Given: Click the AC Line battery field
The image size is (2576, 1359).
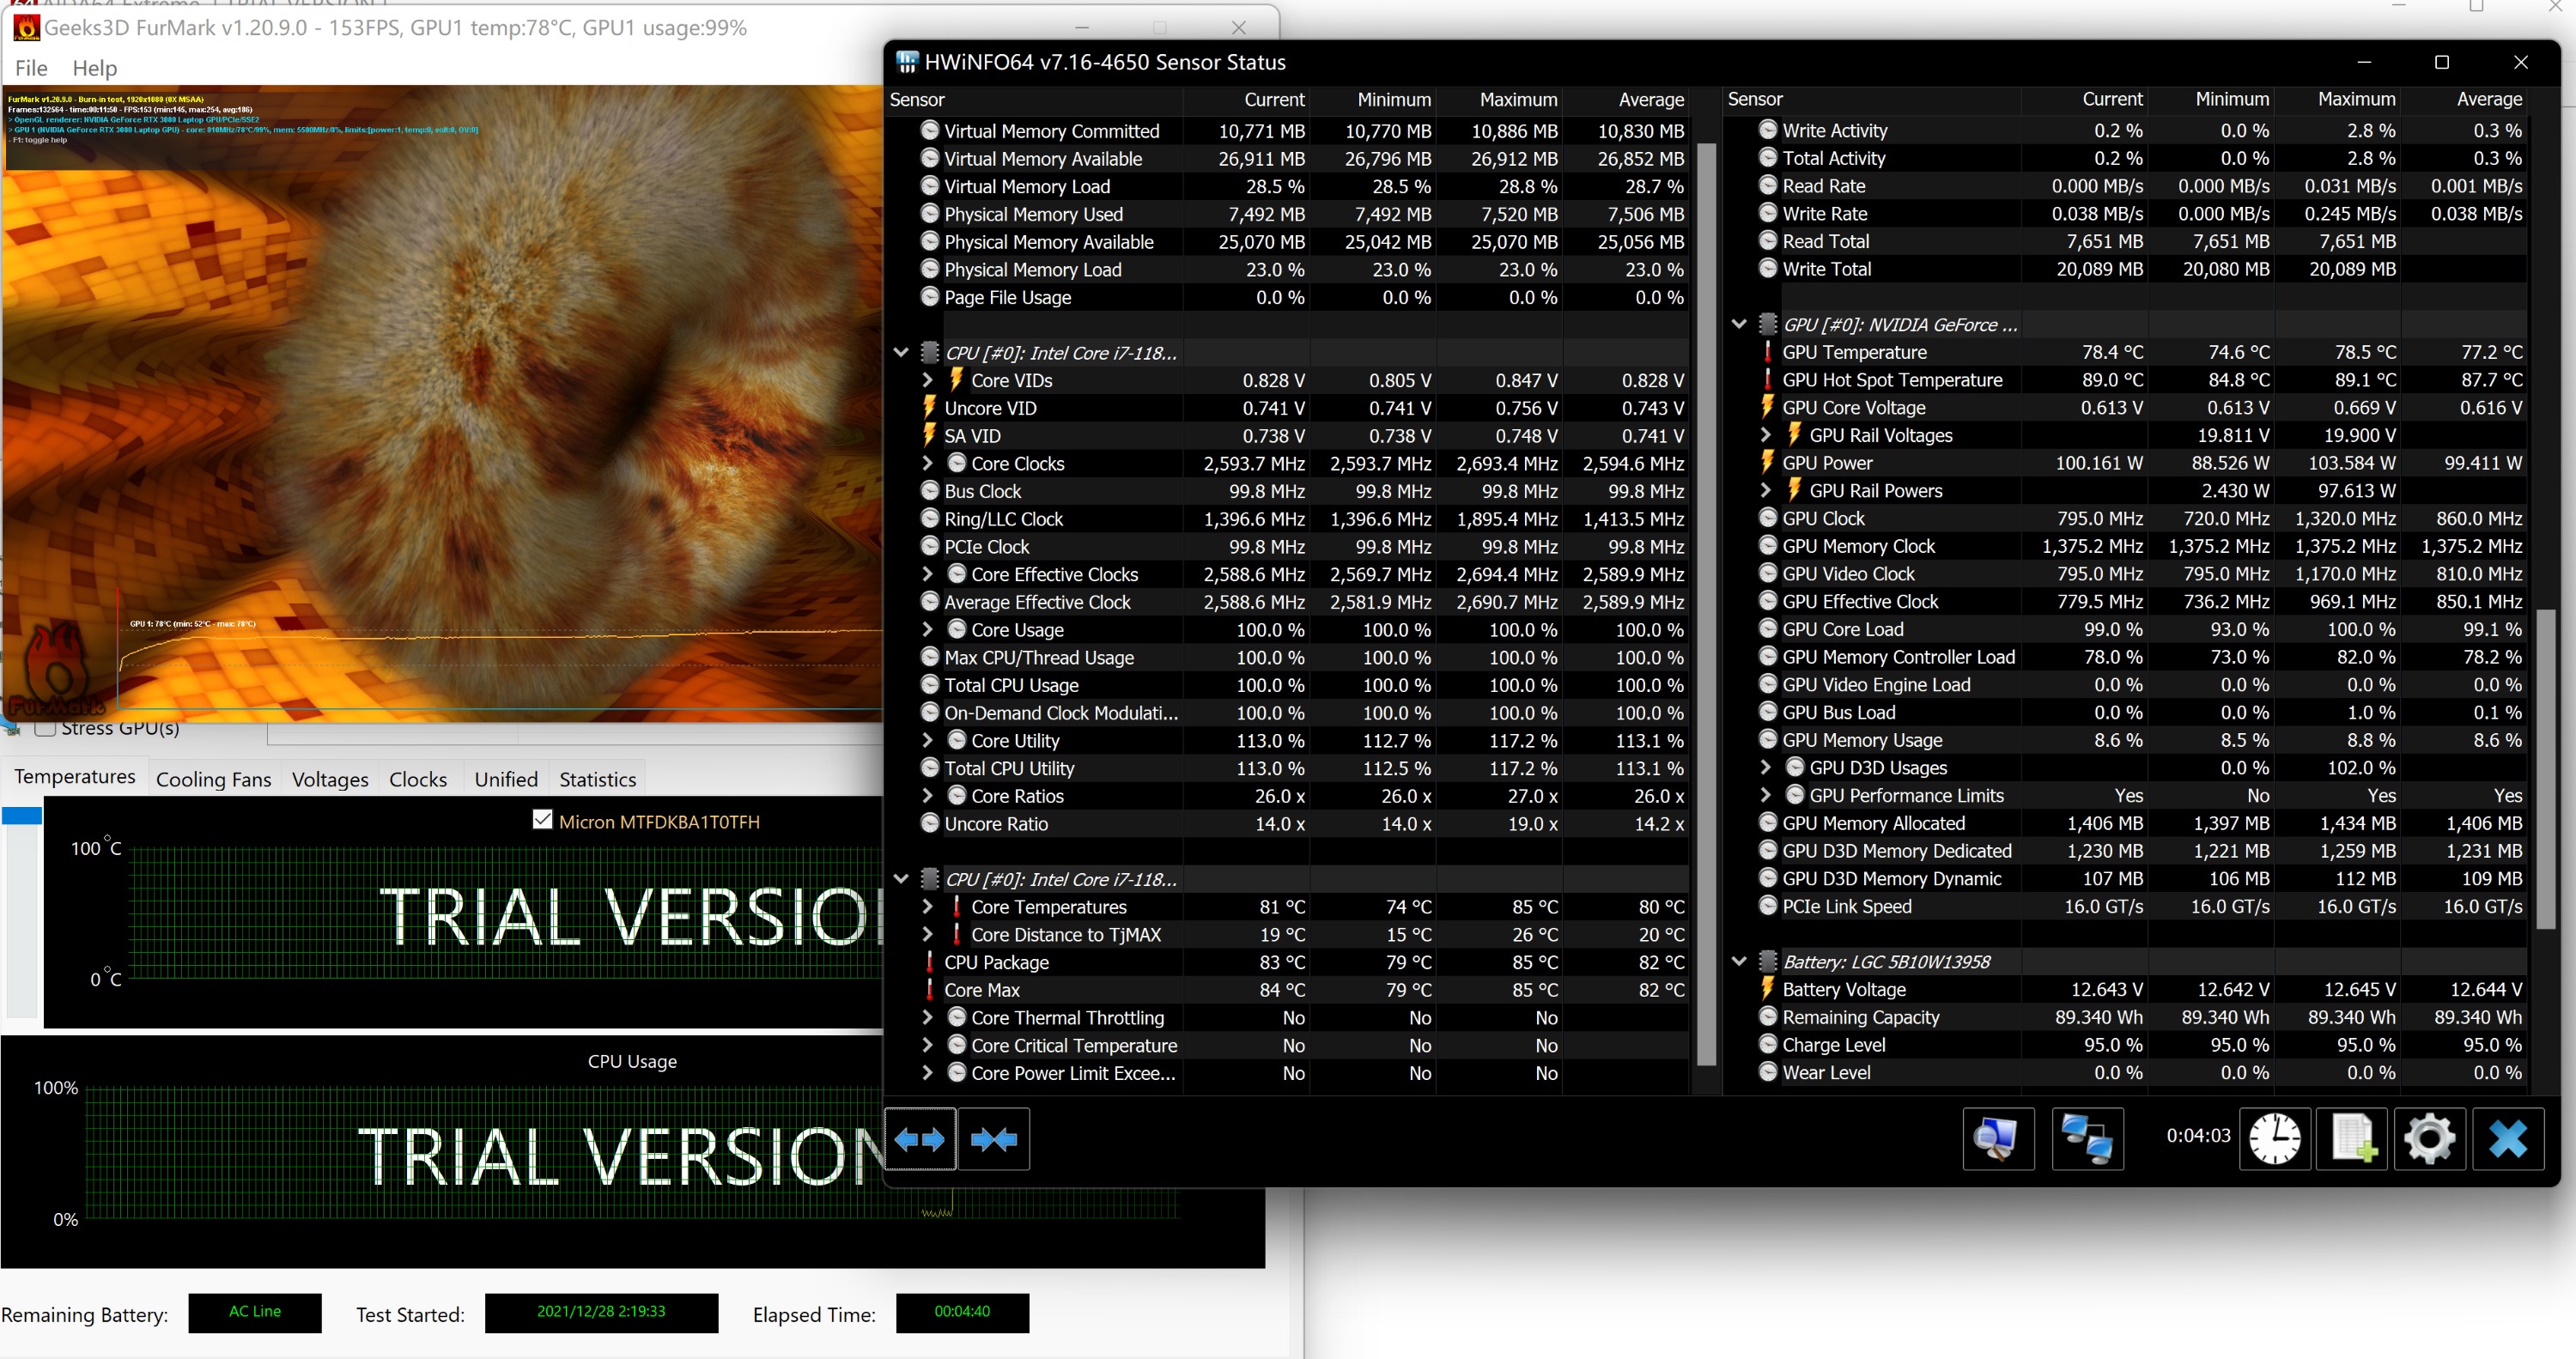Looking at the screenshot, I should (x=255, y=1311).
